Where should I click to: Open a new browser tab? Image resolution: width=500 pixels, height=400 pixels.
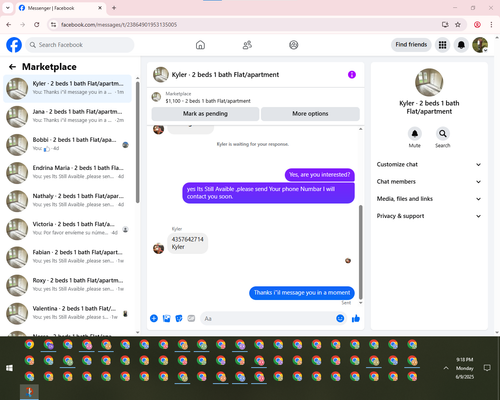(114, 8)
